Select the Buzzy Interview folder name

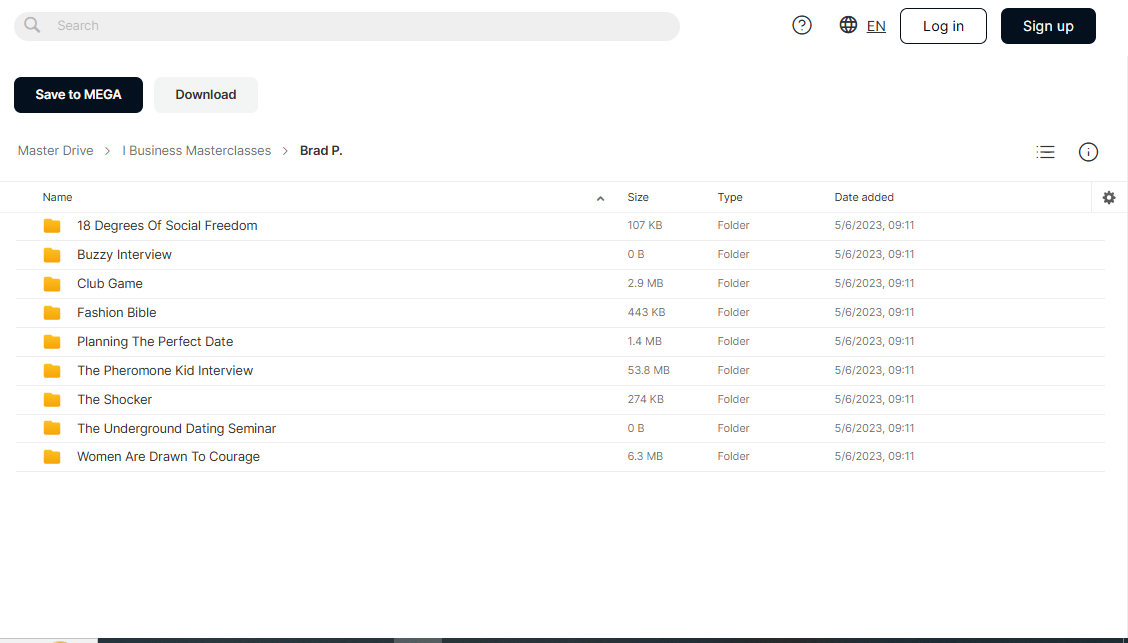pyautogui.click(x=124, y=255)
